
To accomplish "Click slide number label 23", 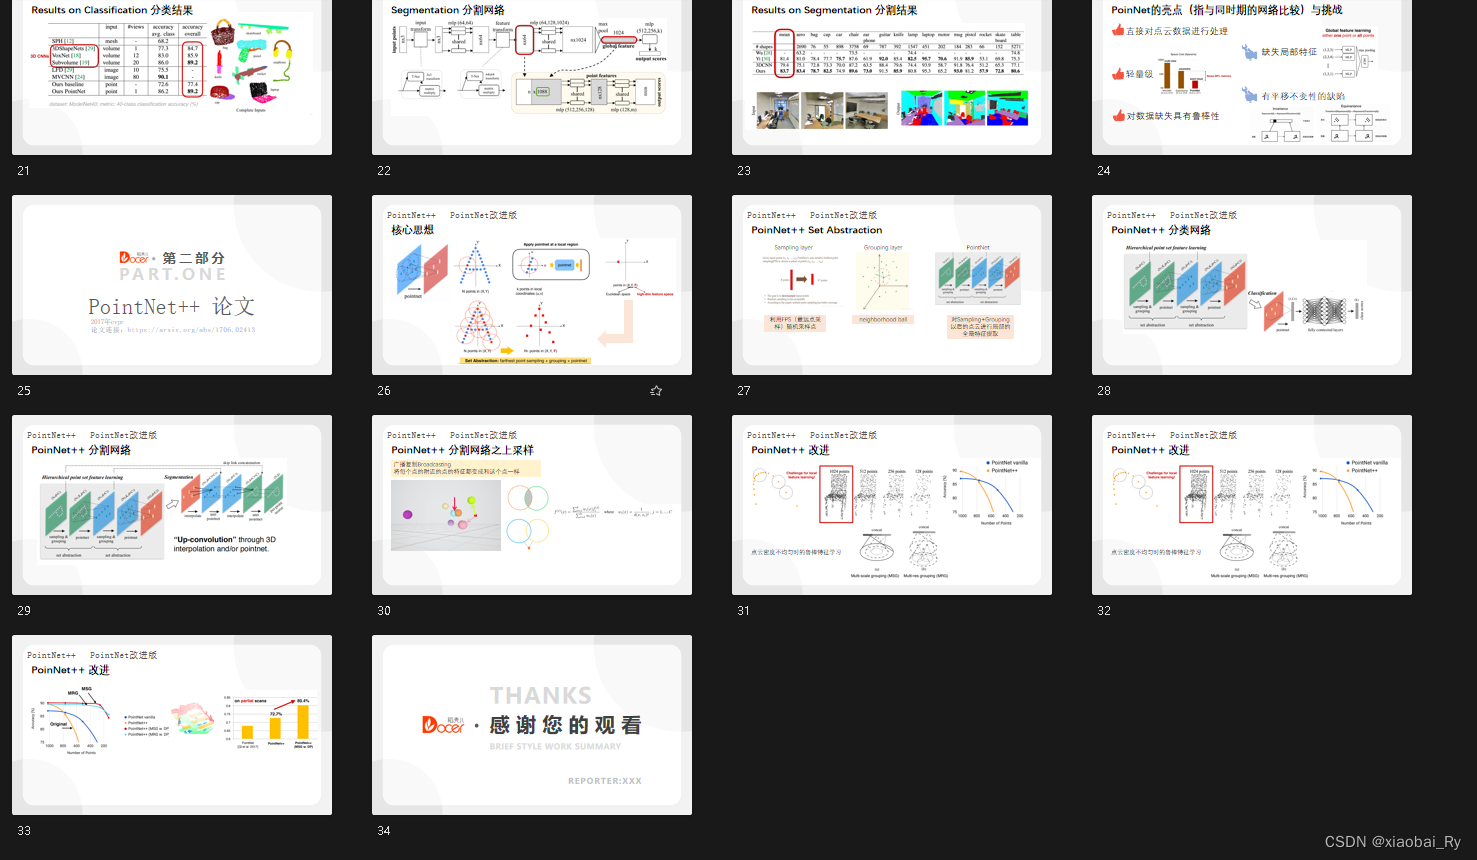I will tap(744, 171).
